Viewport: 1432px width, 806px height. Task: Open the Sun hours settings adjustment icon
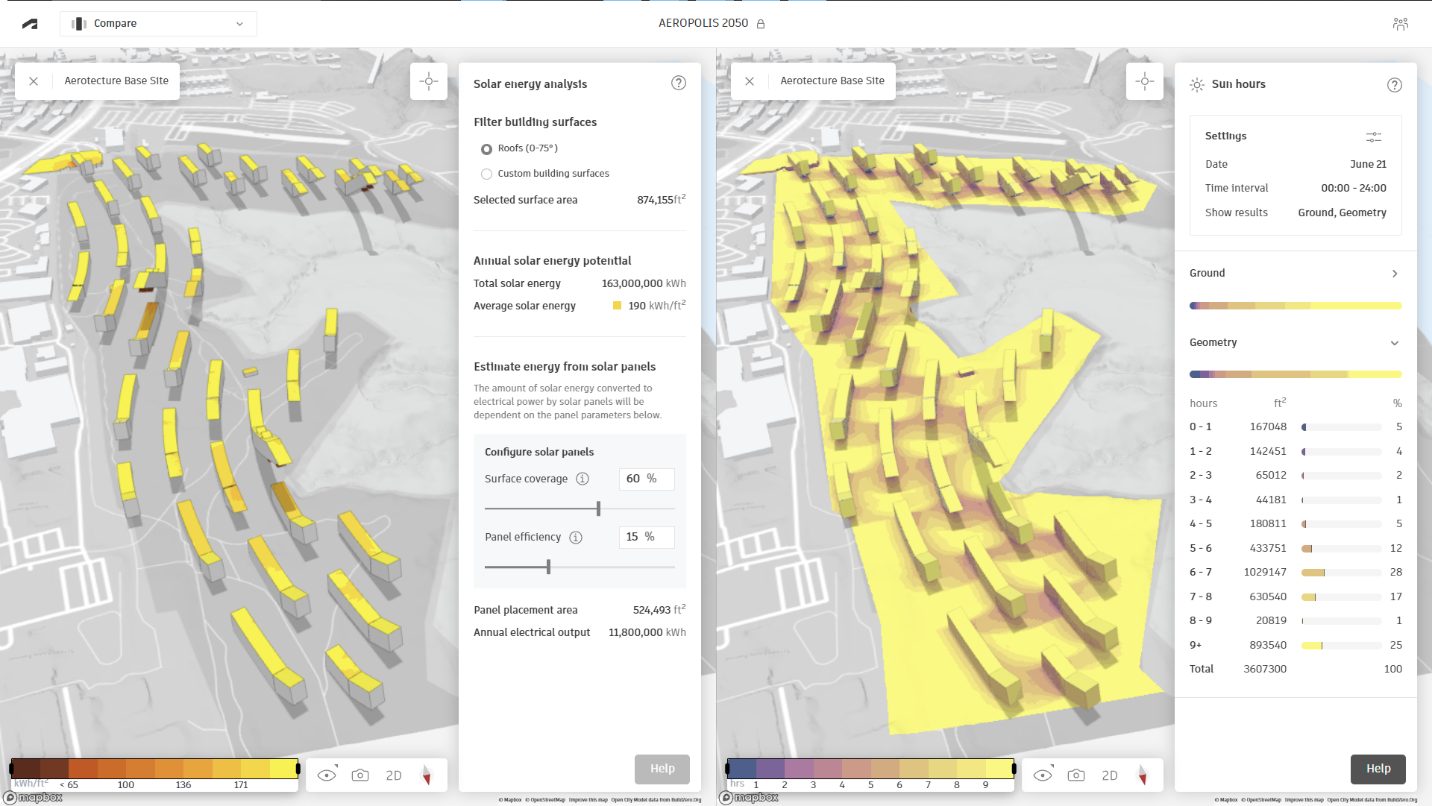coord(1373,136)
